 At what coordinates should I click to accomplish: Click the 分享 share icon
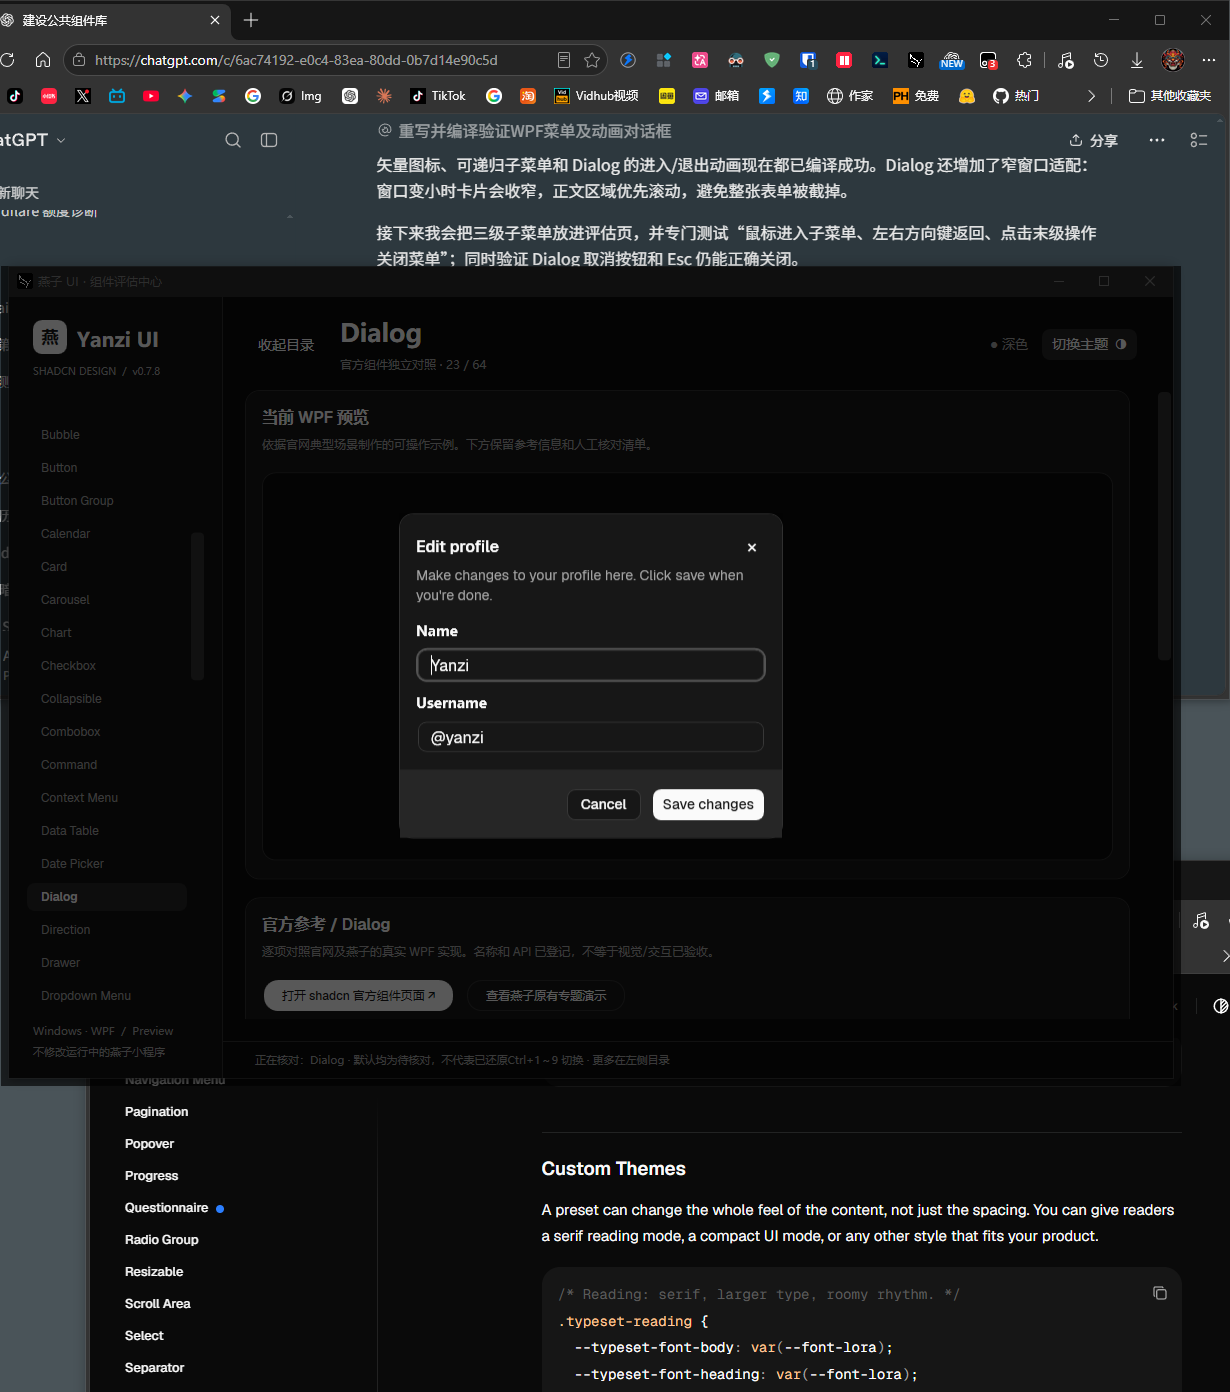click(x=1076, y=140)
